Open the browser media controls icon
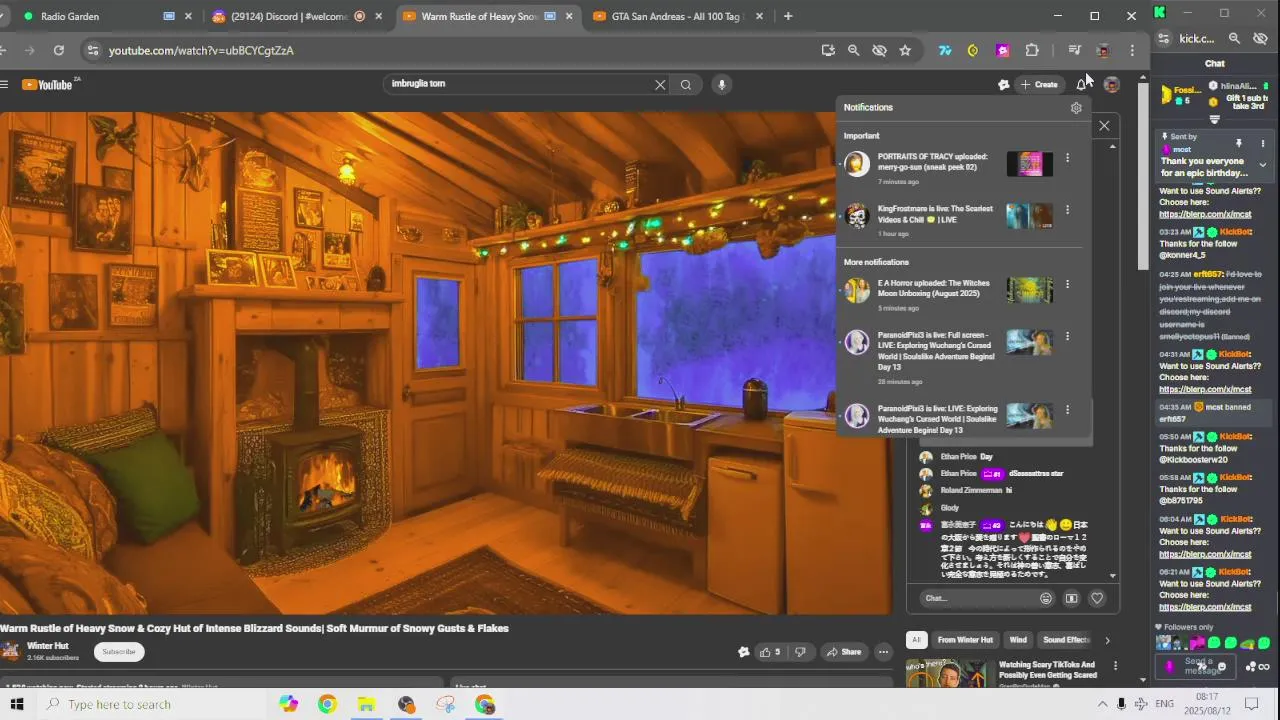The height and width of the screenshot is (720, 1280). (x=1074, y=50)
